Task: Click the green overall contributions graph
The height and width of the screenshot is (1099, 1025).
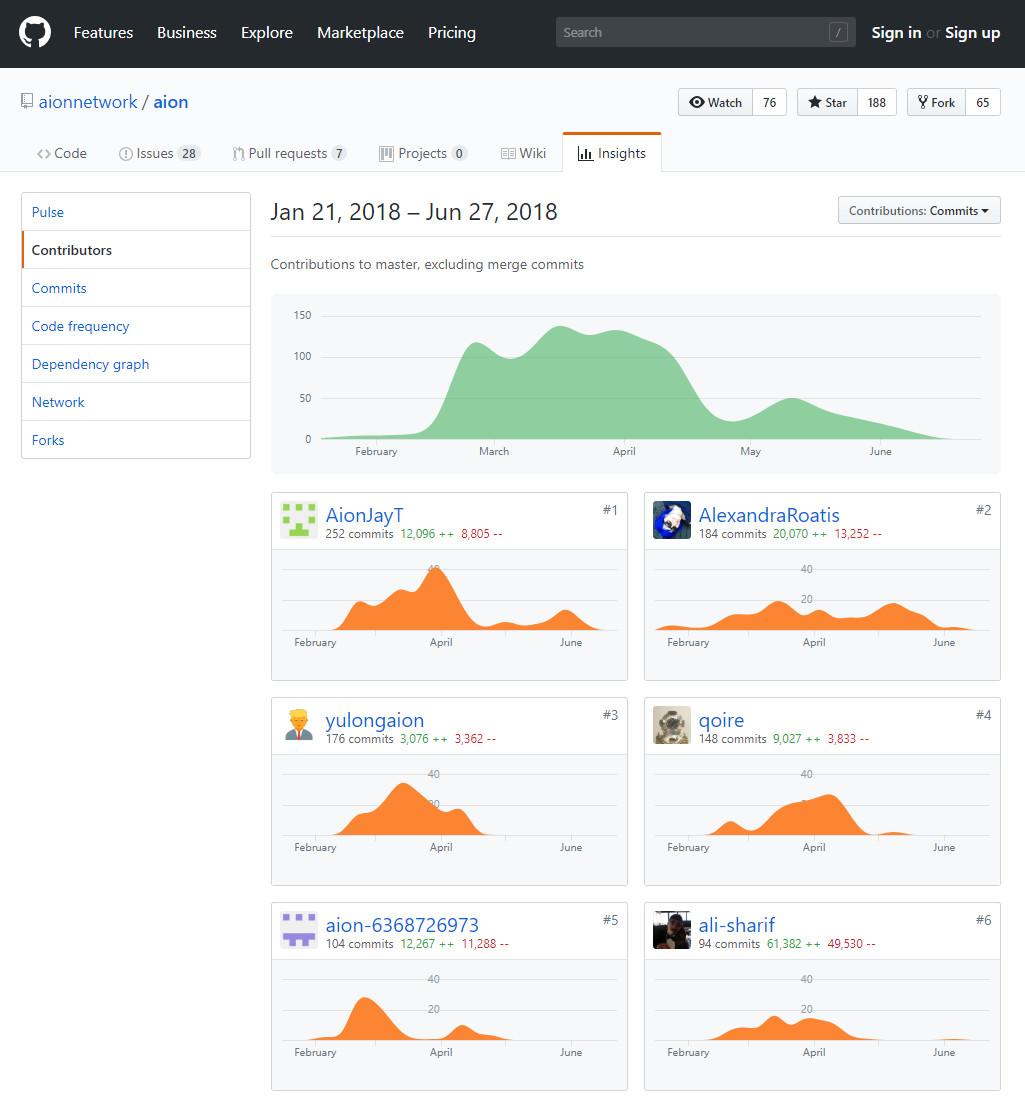Action: (x=635, y=383)
